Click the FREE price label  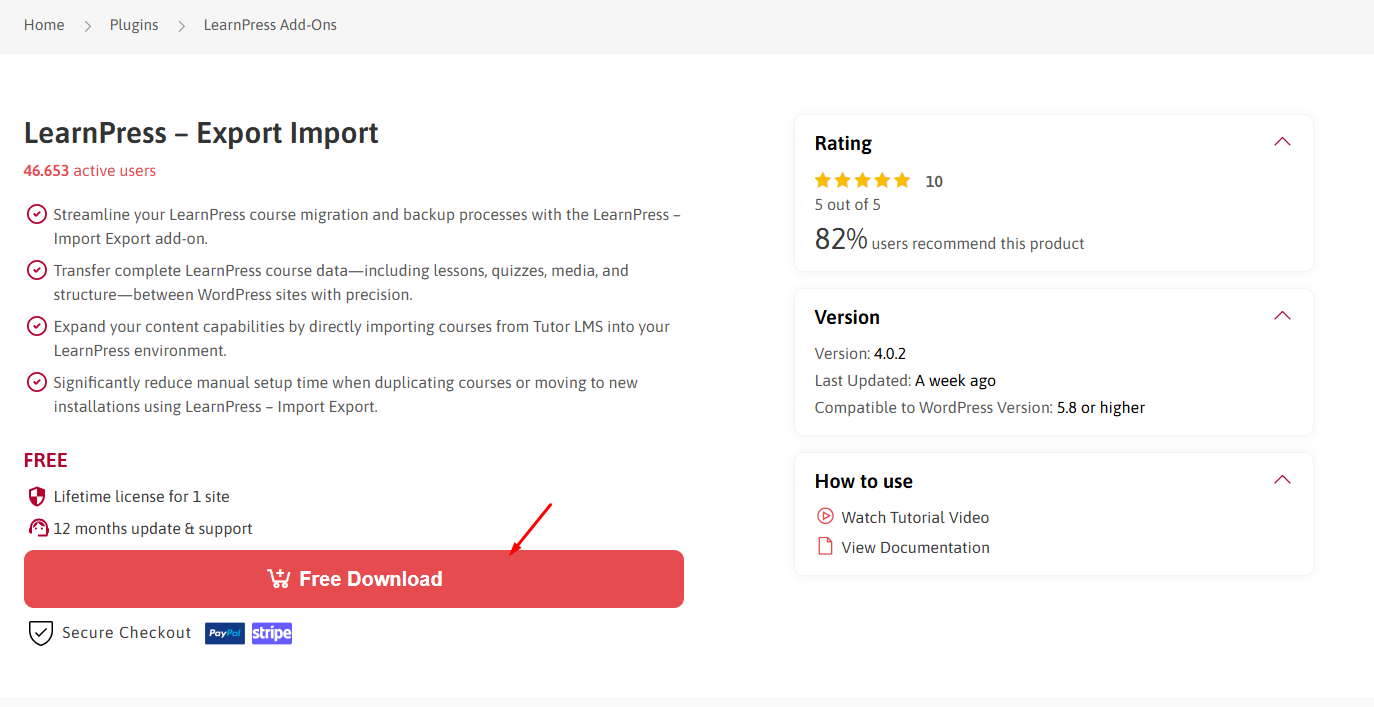tap(46, 460)
